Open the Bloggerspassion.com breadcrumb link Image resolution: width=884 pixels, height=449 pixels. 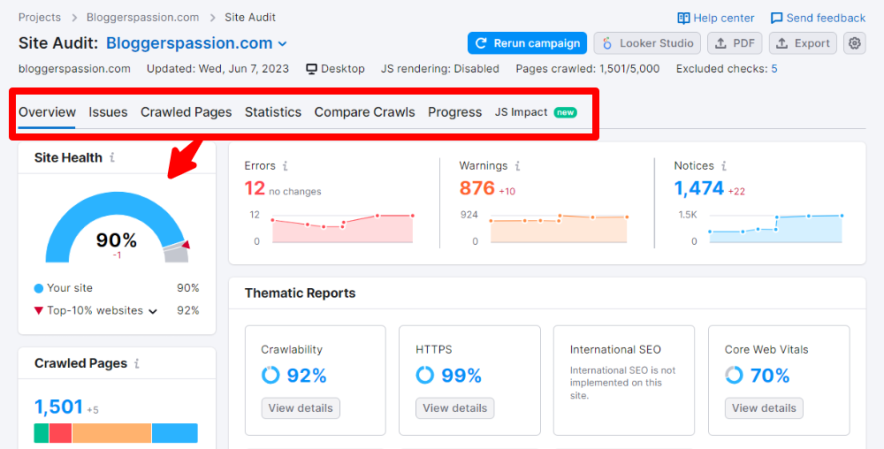[143, 17]
